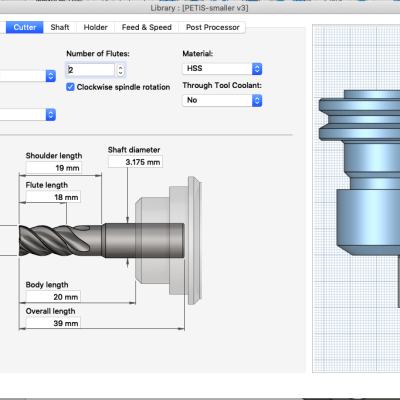
Task: Click the Overall length value field
Action: 53,323
